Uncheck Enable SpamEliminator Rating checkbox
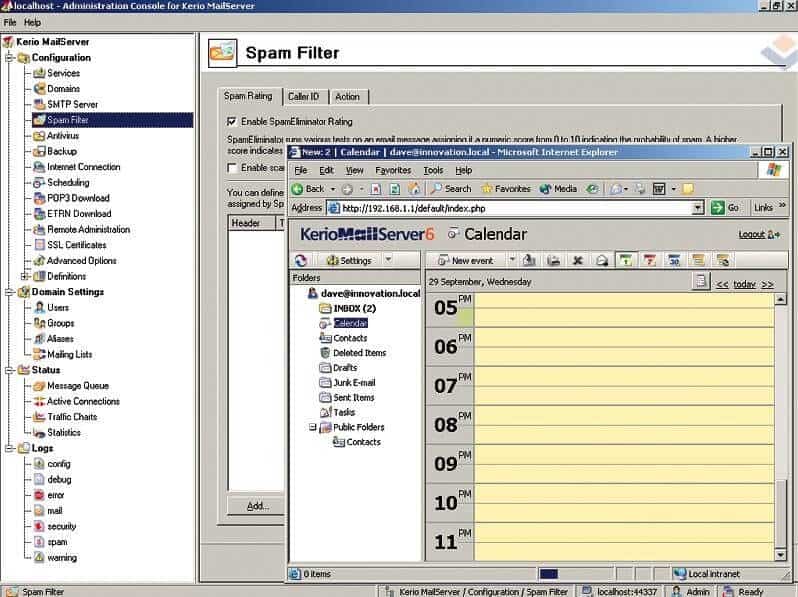 pyautogui.click(x=232, y=121)
